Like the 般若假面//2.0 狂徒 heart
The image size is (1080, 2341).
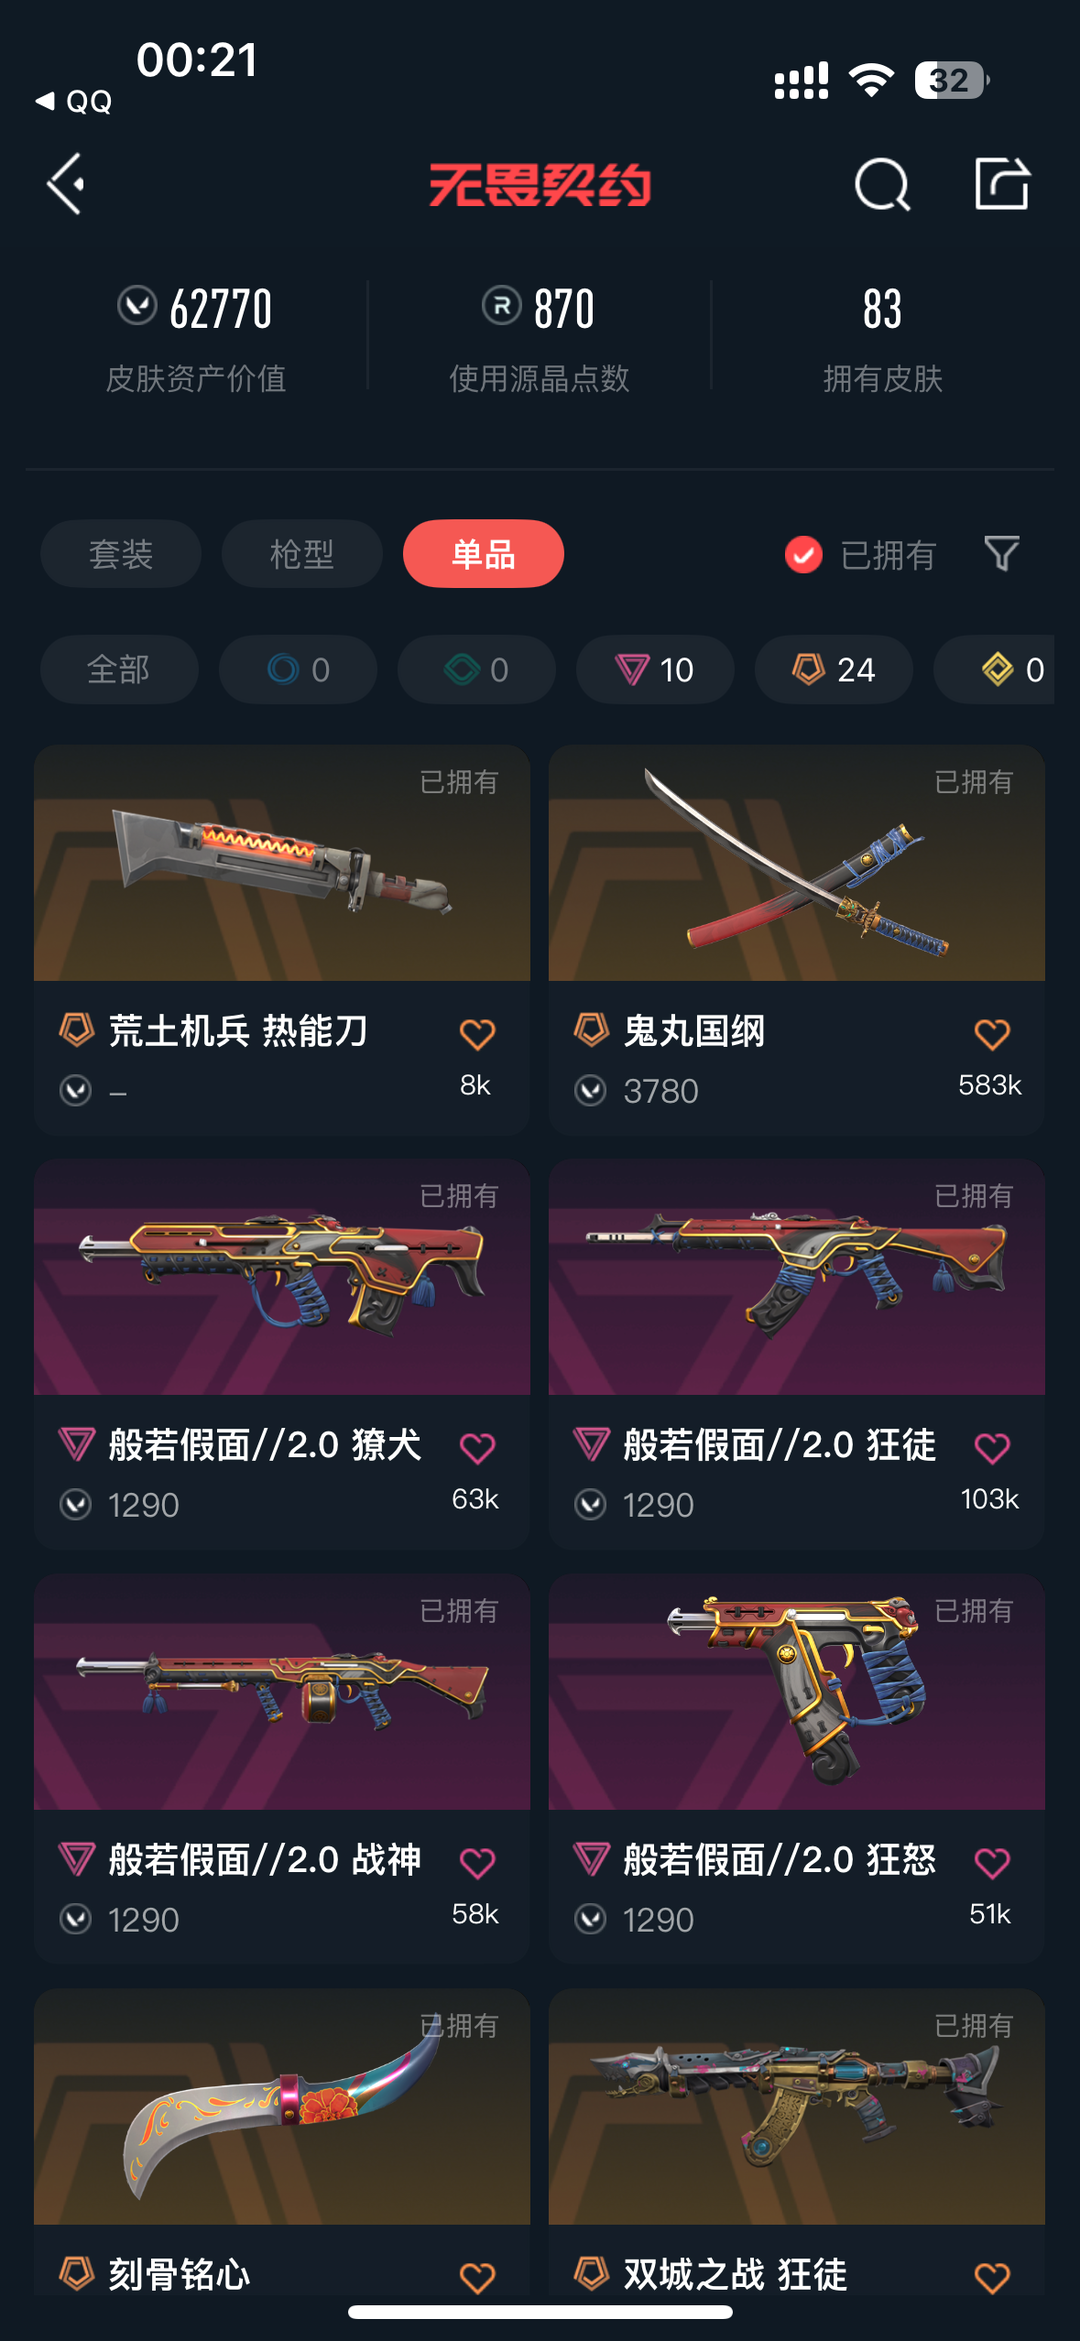[992, 1448]
